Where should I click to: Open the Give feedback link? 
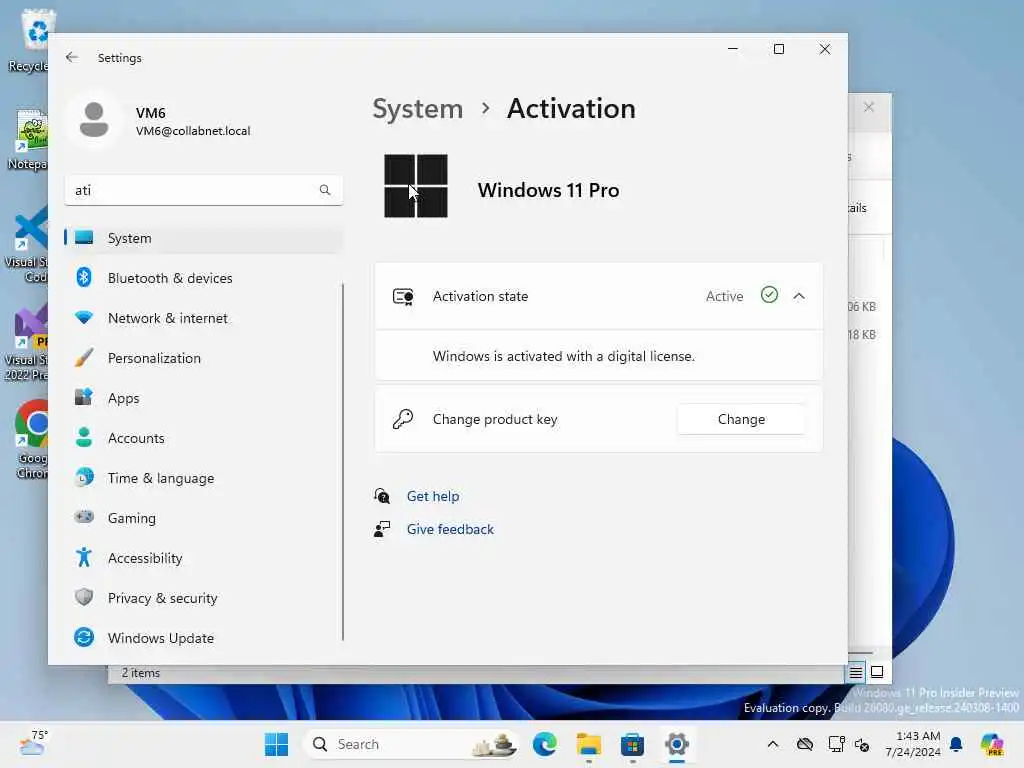(450, 530)
